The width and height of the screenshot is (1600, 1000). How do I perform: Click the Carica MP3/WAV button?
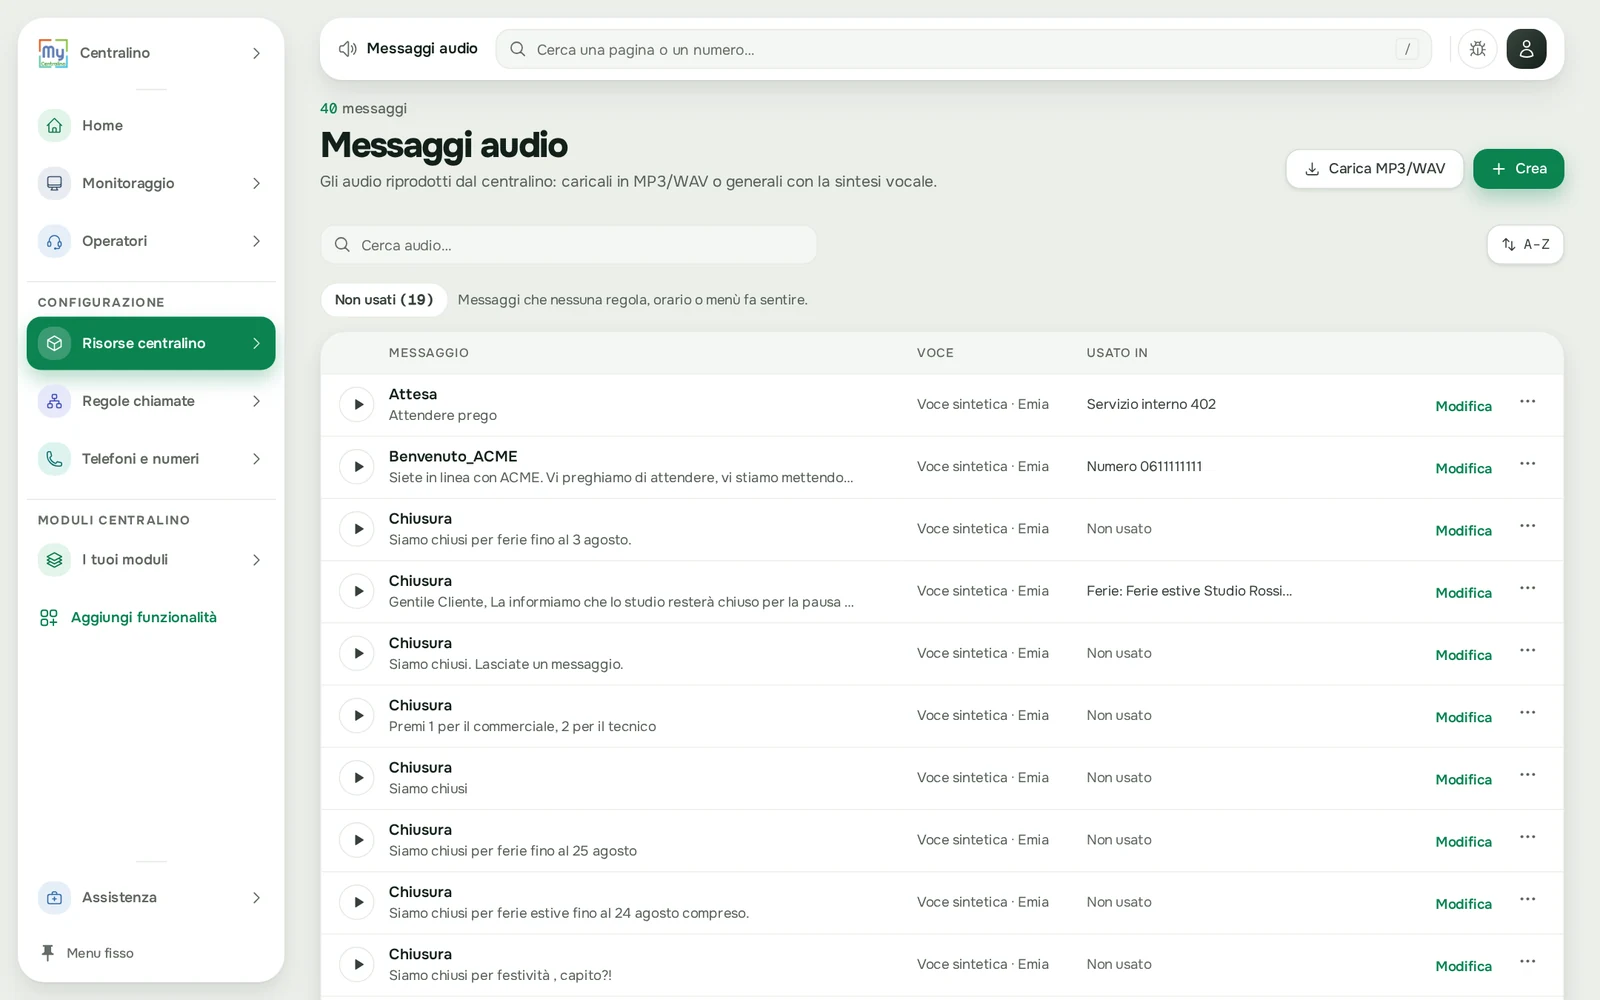[1374, 169]
